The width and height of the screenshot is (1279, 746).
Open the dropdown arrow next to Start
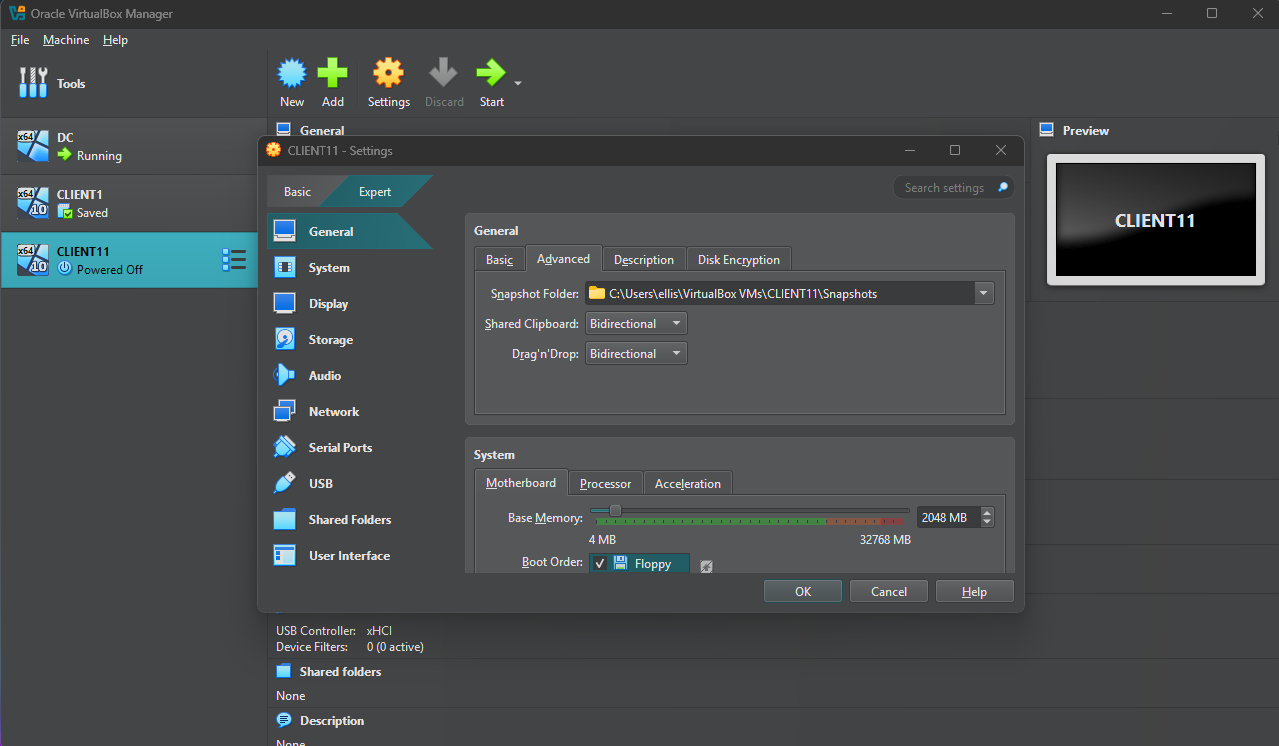pos(518,84)
